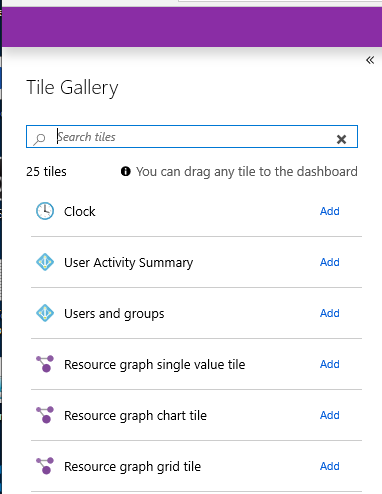Add the Users and groups tile
This screenshot has height=494, width=382.
click(x=330, y=313)
